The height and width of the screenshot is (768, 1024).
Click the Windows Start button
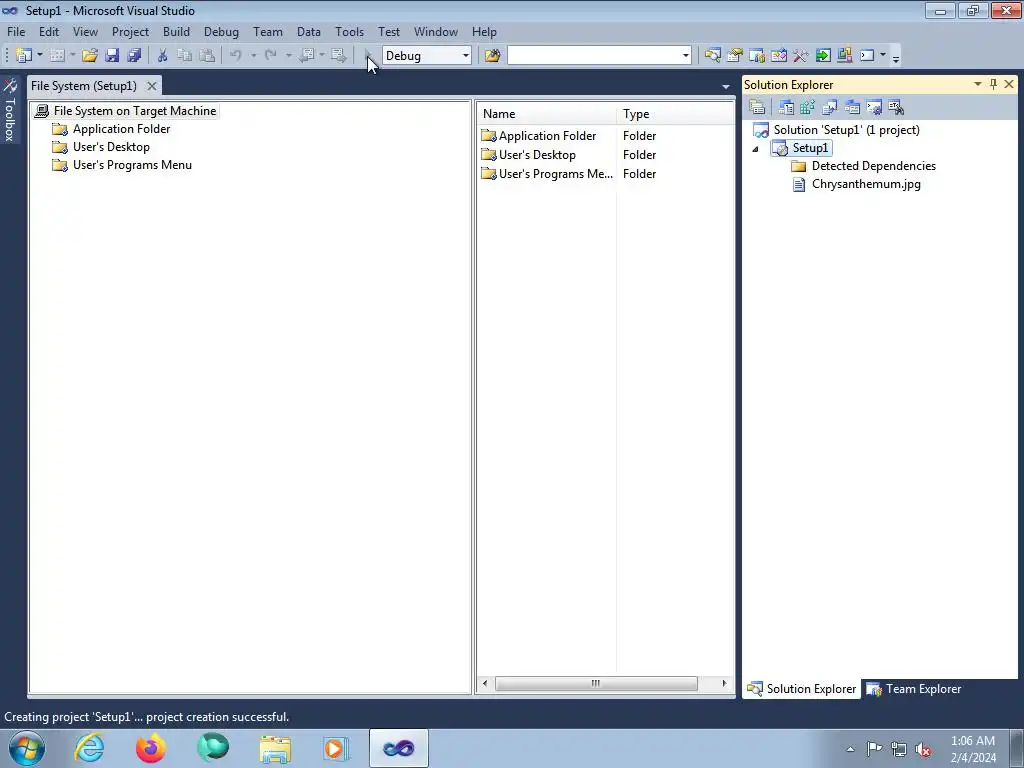pyautogui.click(x=26, y=748)
